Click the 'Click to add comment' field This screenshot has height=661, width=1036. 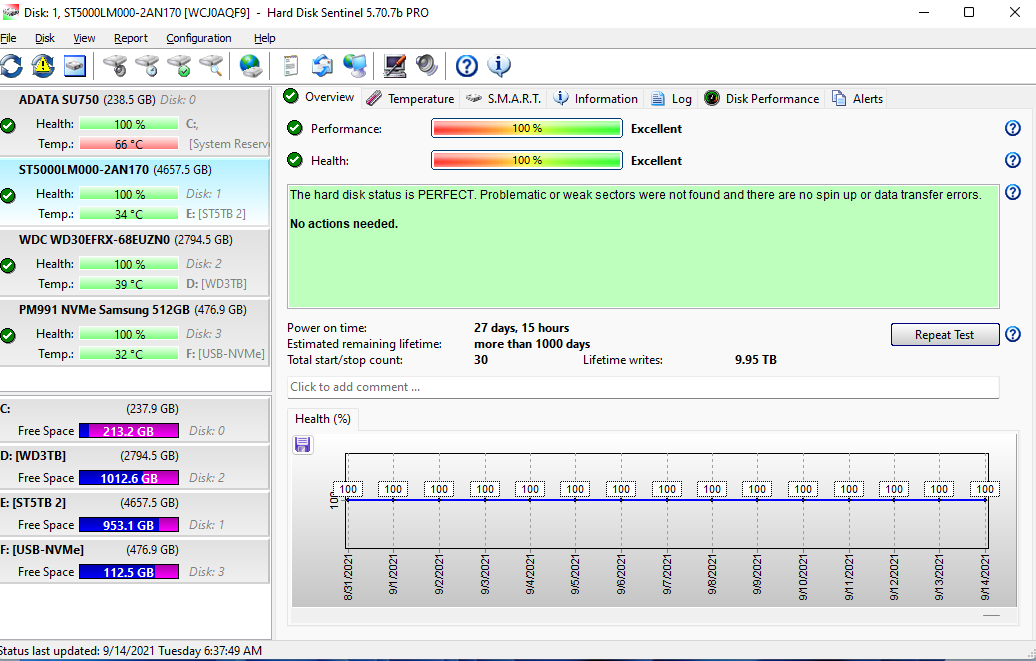643,387
